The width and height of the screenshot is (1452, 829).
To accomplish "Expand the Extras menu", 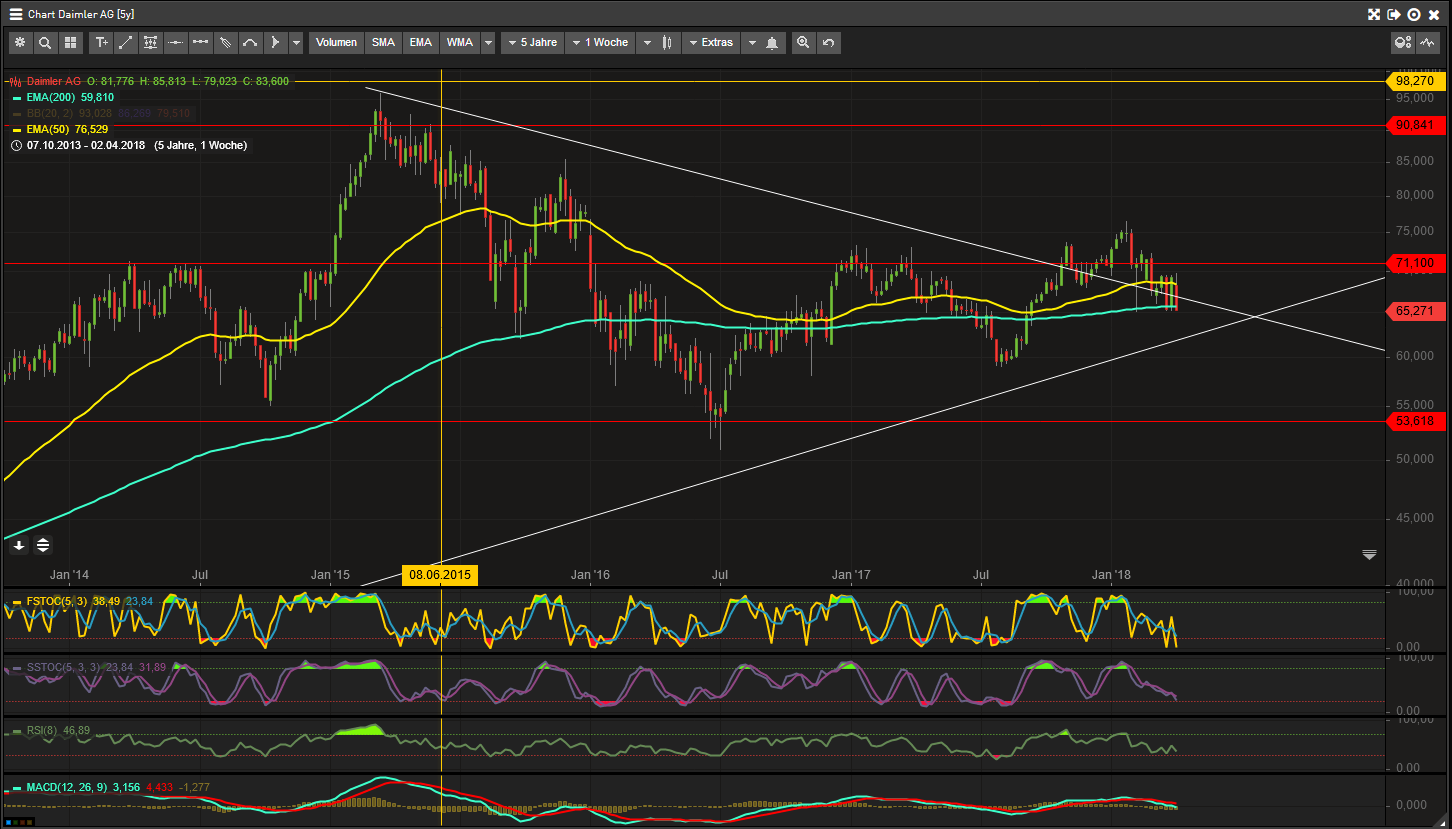I will click(x=710, y=42).
